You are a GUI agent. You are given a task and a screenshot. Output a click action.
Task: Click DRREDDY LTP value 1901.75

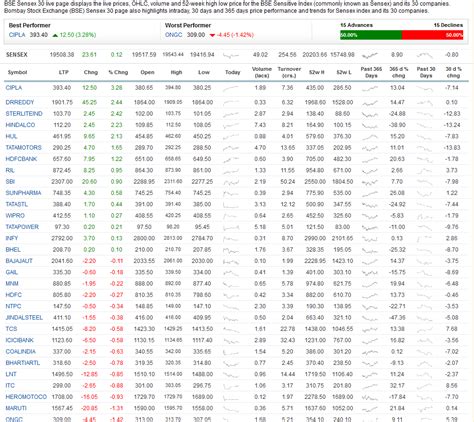tap(62, 102)
